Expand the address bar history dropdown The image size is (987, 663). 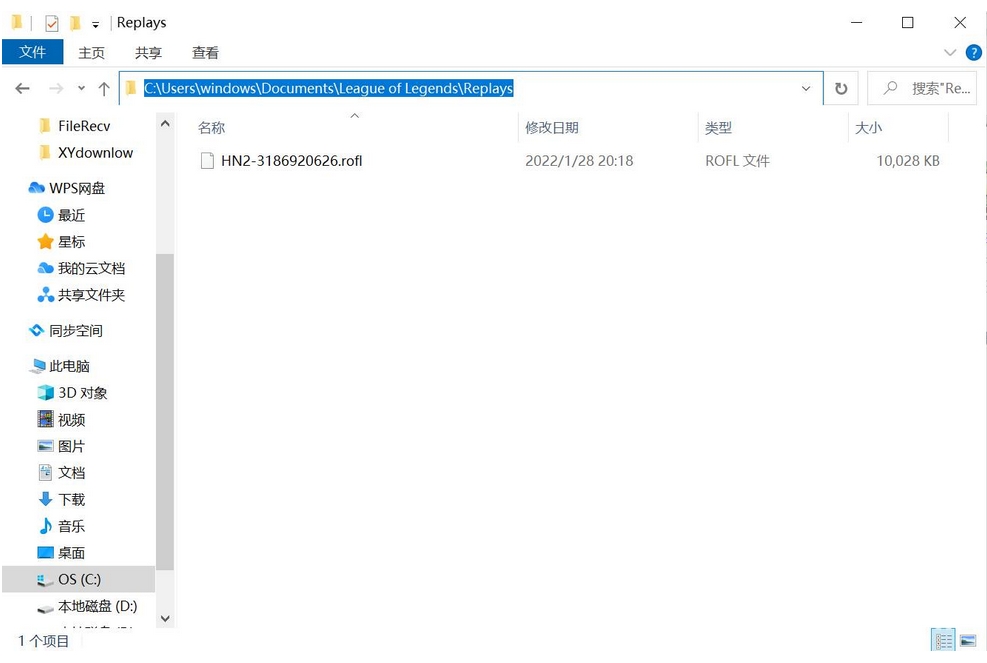806,89
